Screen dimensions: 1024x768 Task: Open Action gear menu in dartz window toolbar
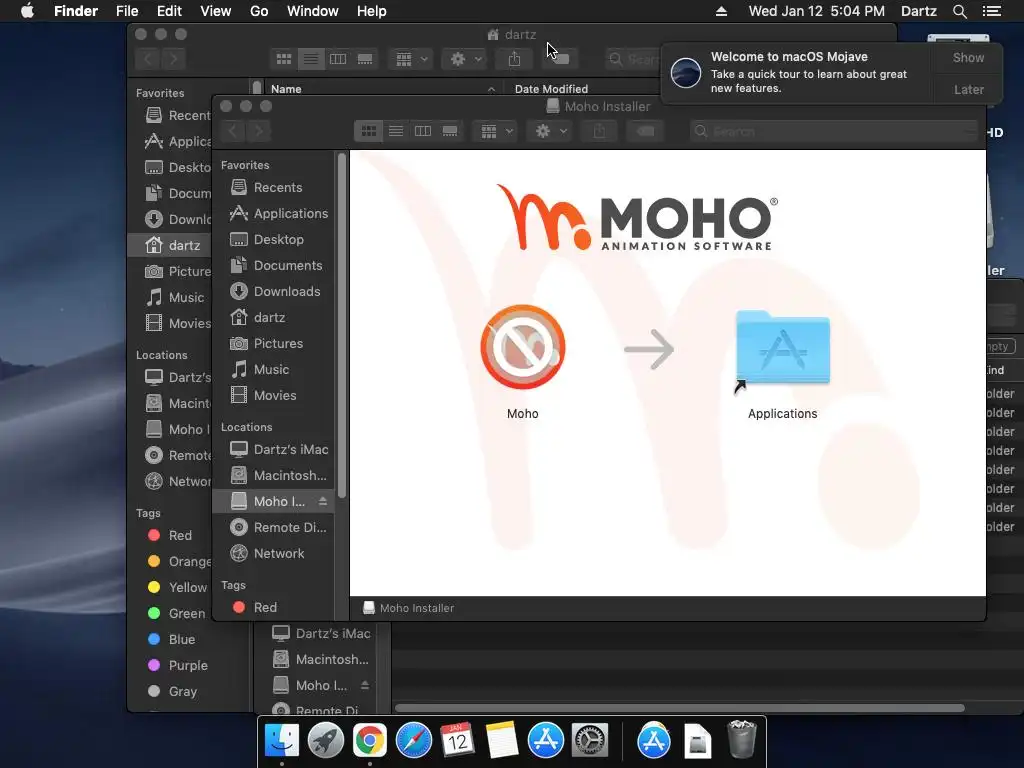click(x=465, y=59)
